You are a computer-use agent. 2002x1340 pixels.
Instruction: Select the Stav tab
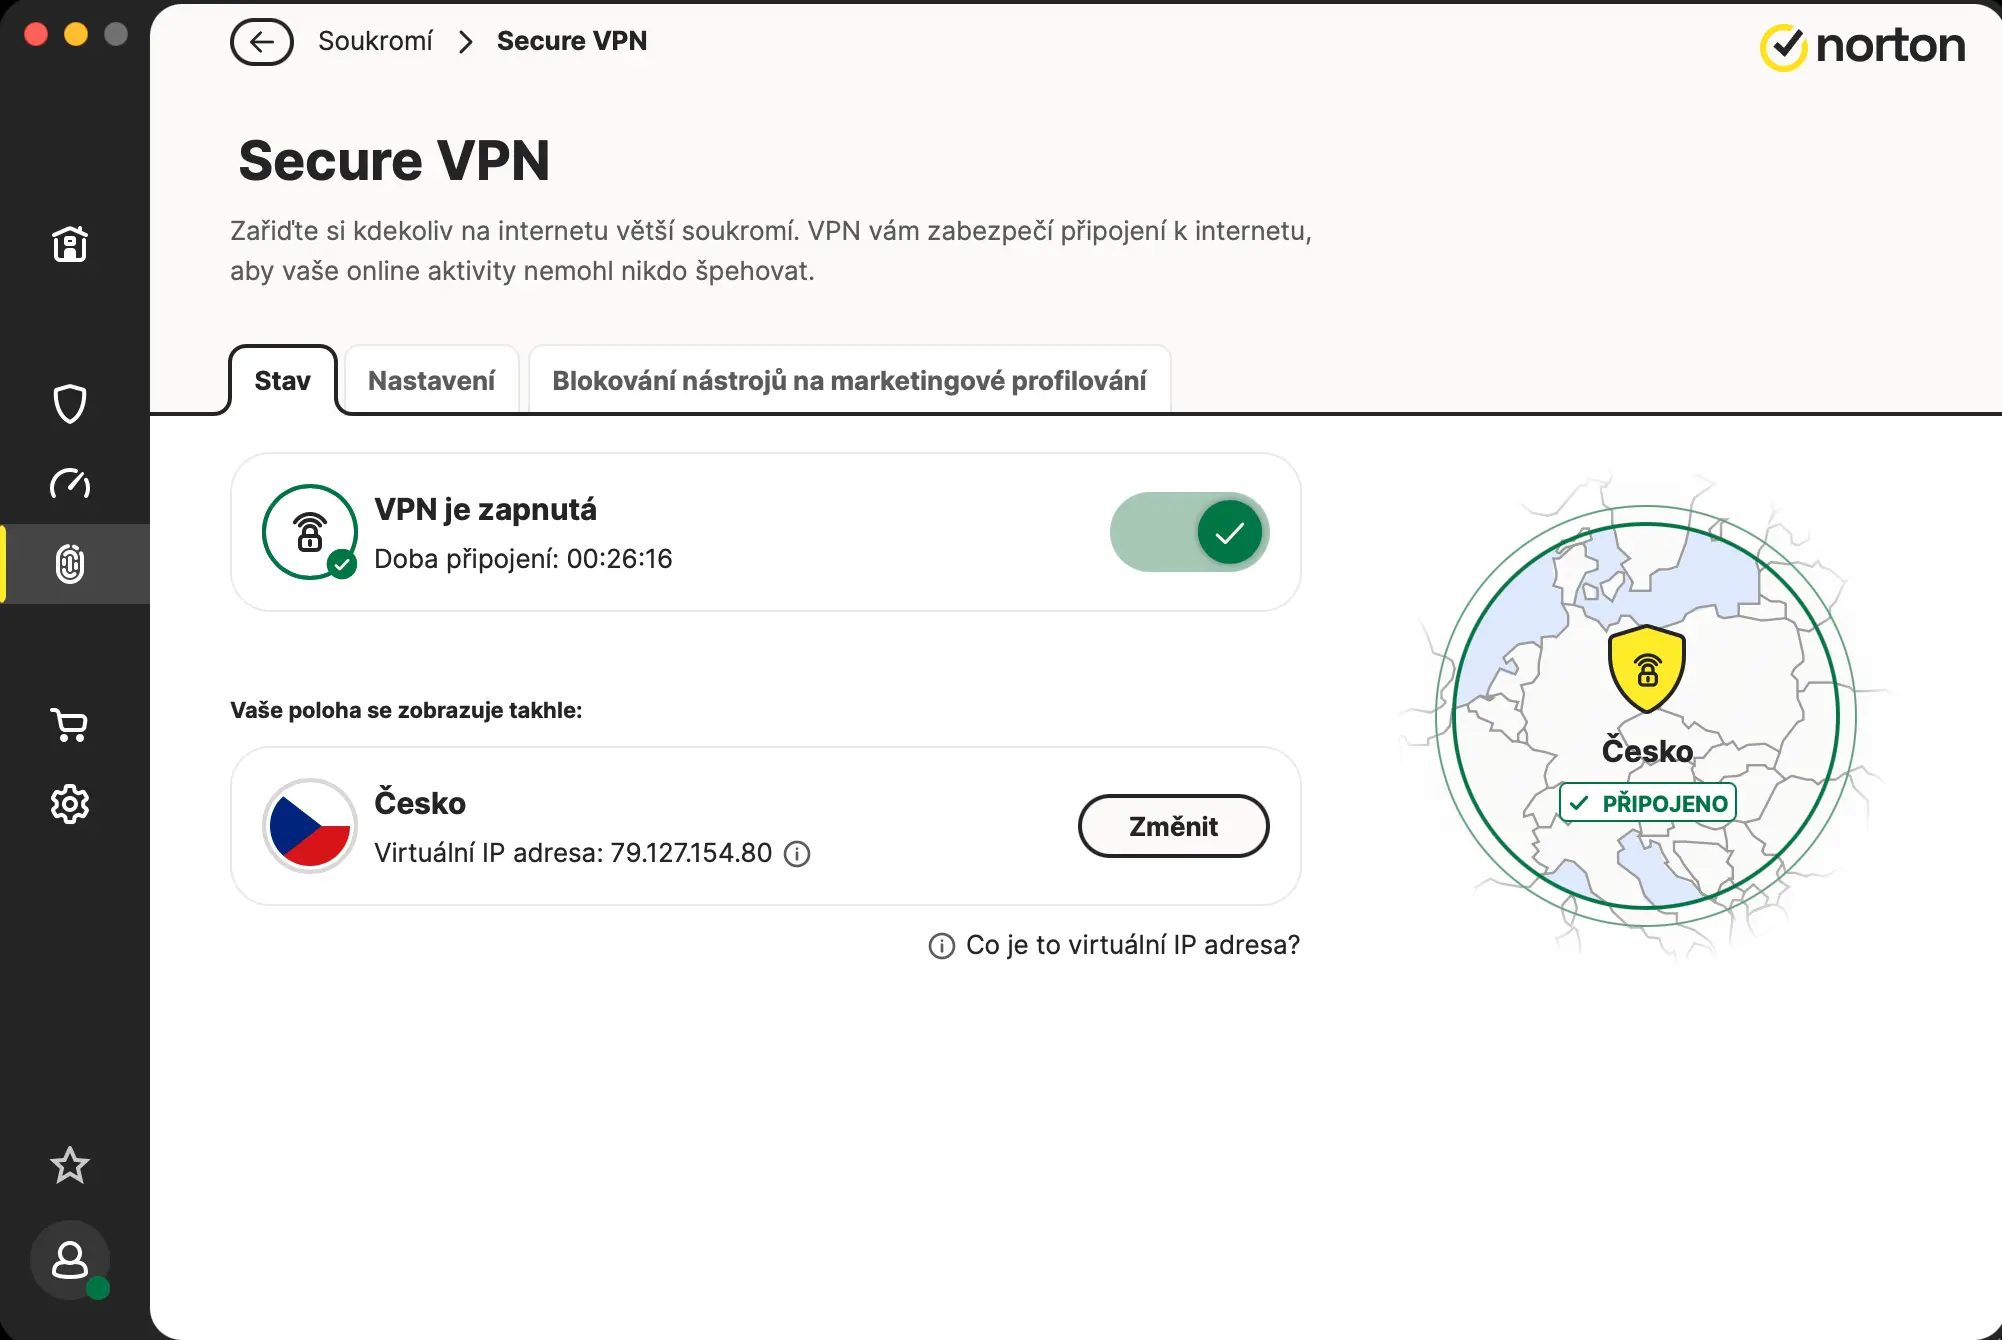point(282,381)
